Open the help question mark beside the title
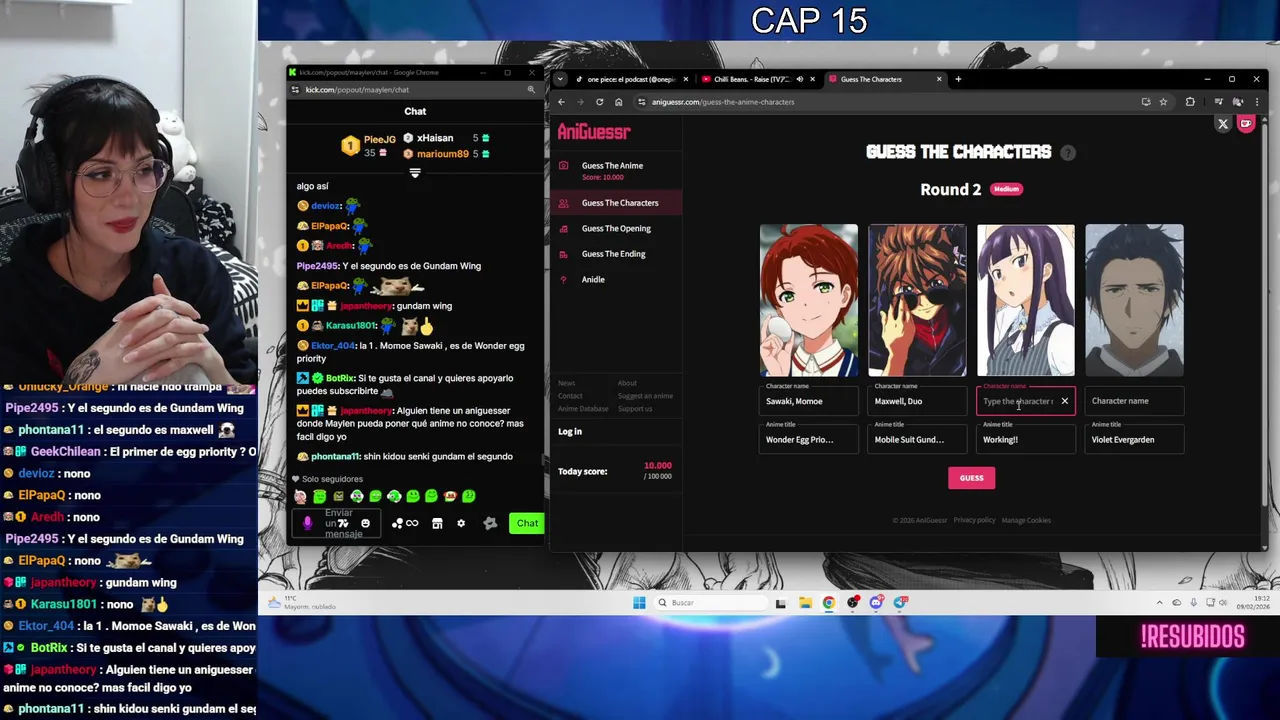Screen dimensions: 1280x720 coord(1068,153)
